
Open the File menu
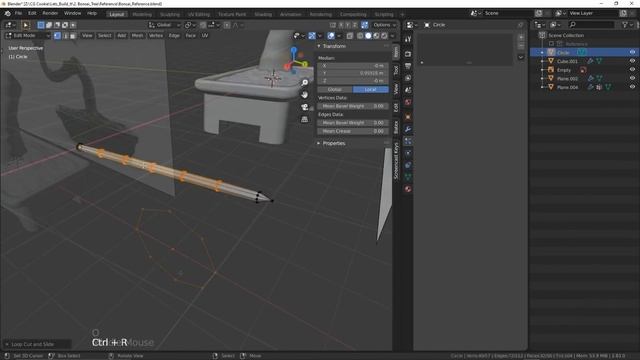pos(18,13)
